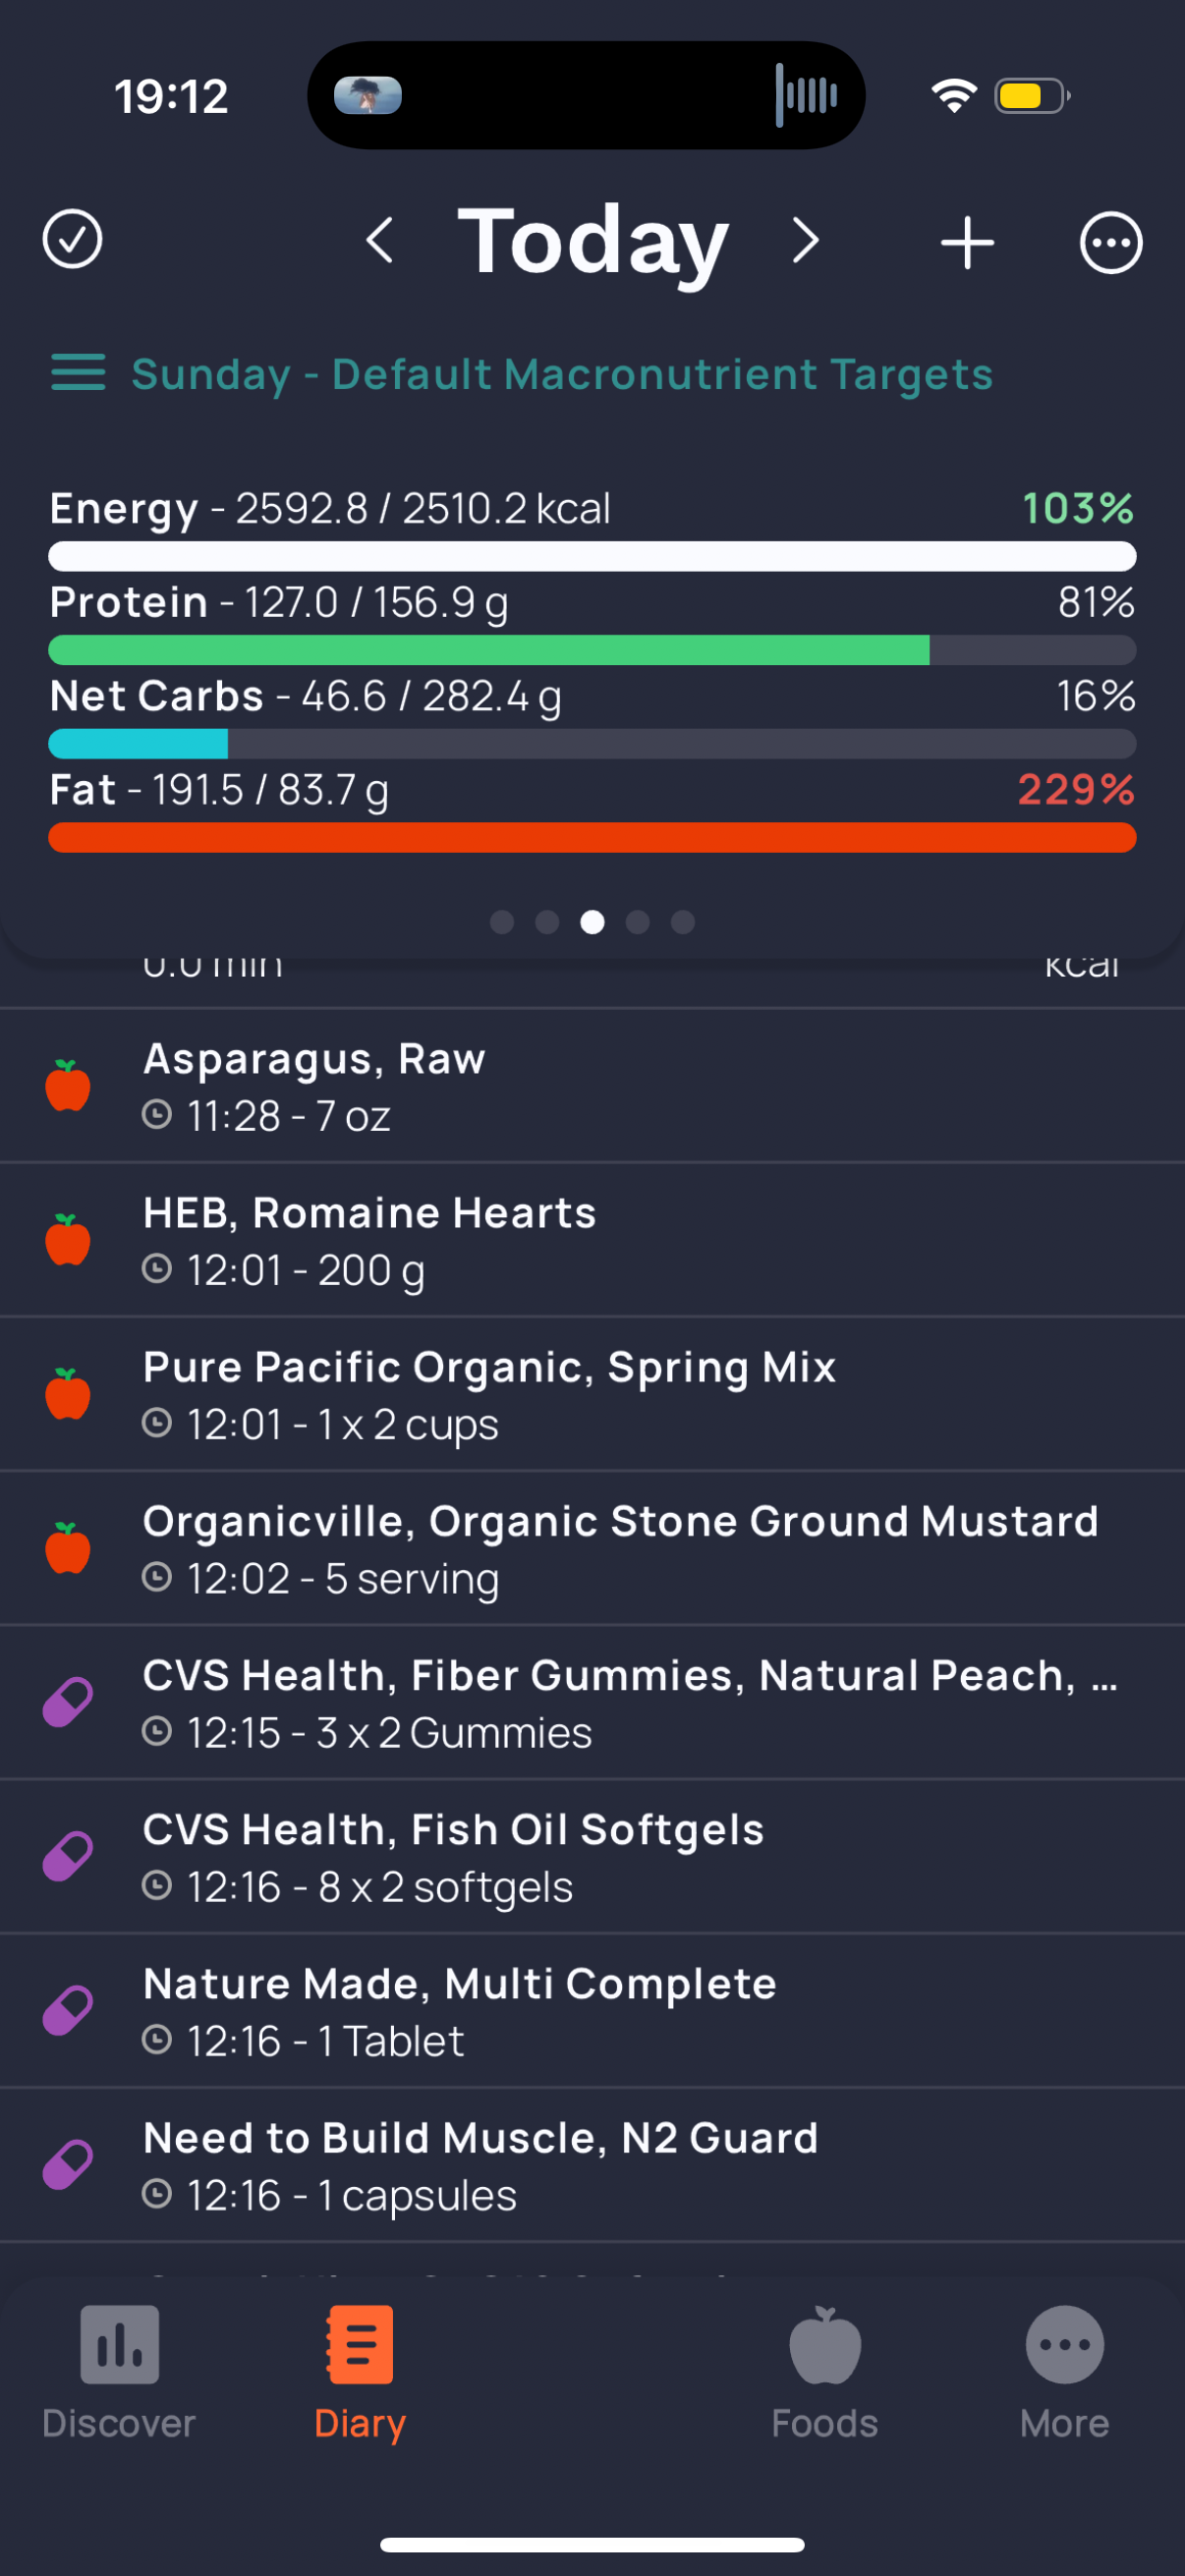The height and width of the screenshot is (2576, 1185).
Task: Open the Foods apple icon
Action: click(x=824, y=2346)
